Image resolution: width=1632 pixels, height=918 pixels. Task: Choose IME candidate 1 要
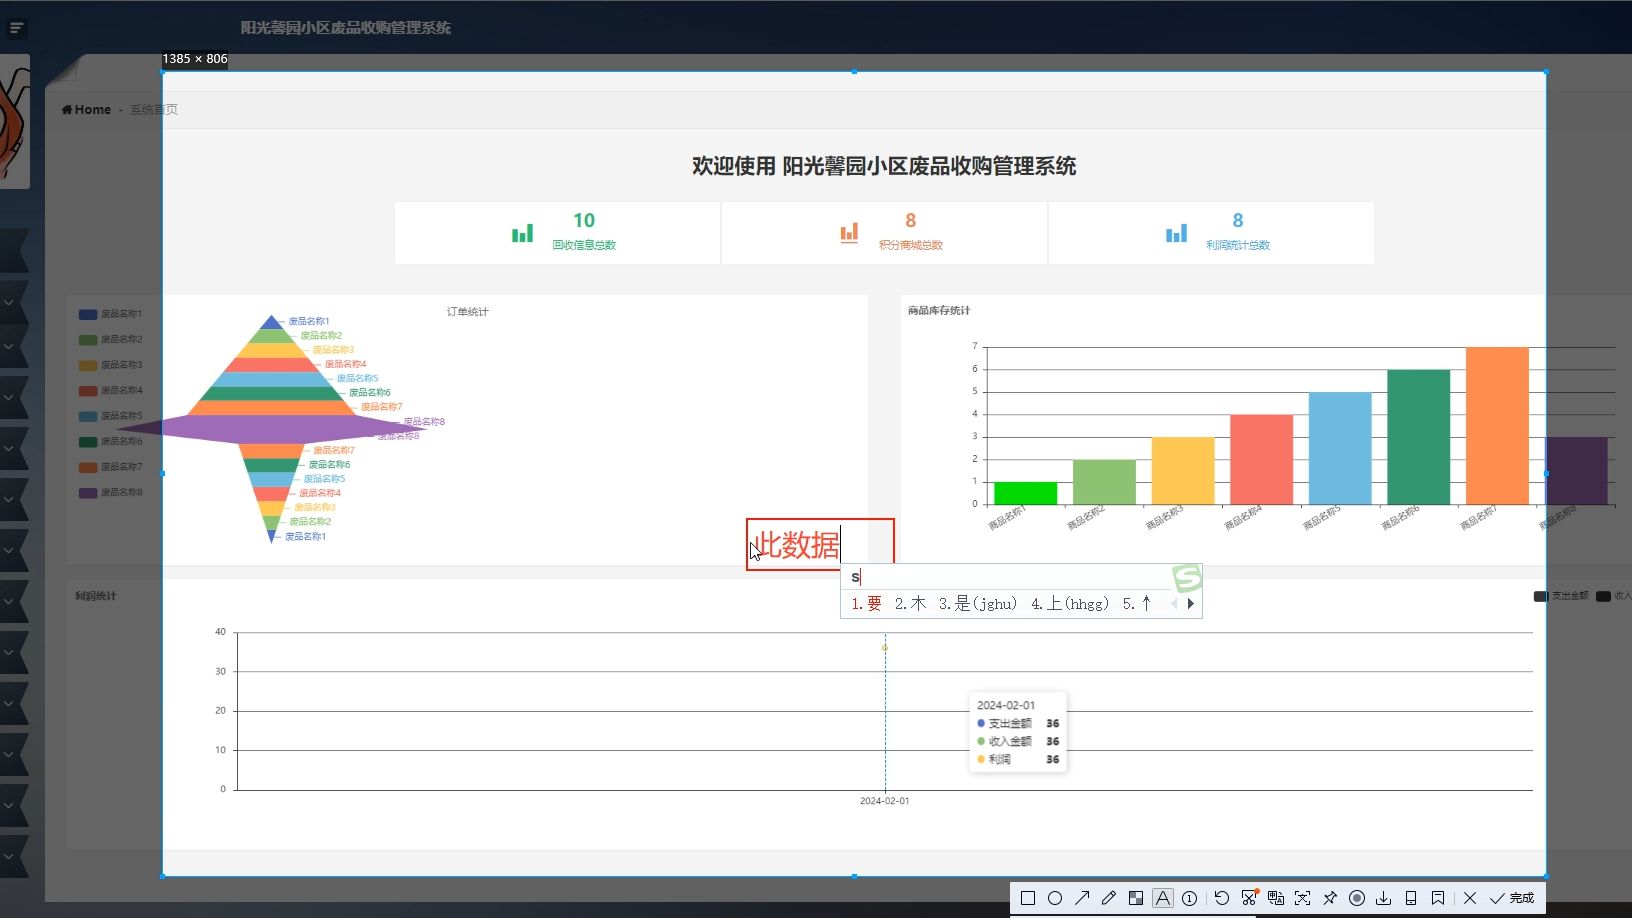coord(867,604)
